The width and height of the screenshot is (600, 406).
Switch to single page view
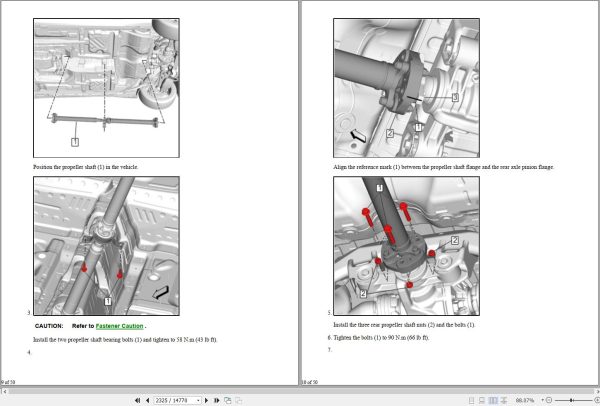coord(471,400)
